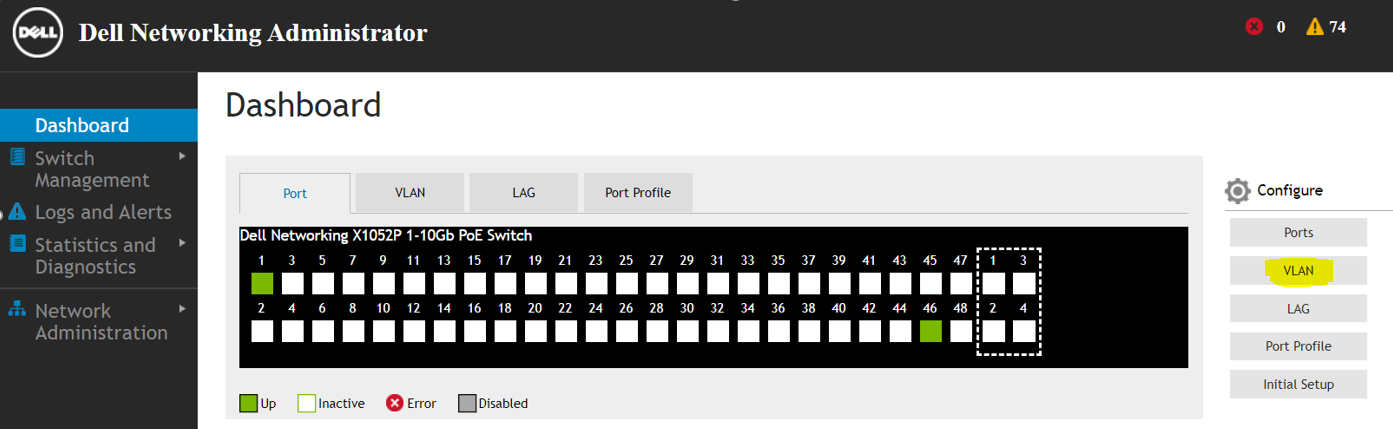Viewport: 1393px width, 429px height.
Task: Select 10Gb uplink port 1 in dashed box
Action: [x=993, y=283]
